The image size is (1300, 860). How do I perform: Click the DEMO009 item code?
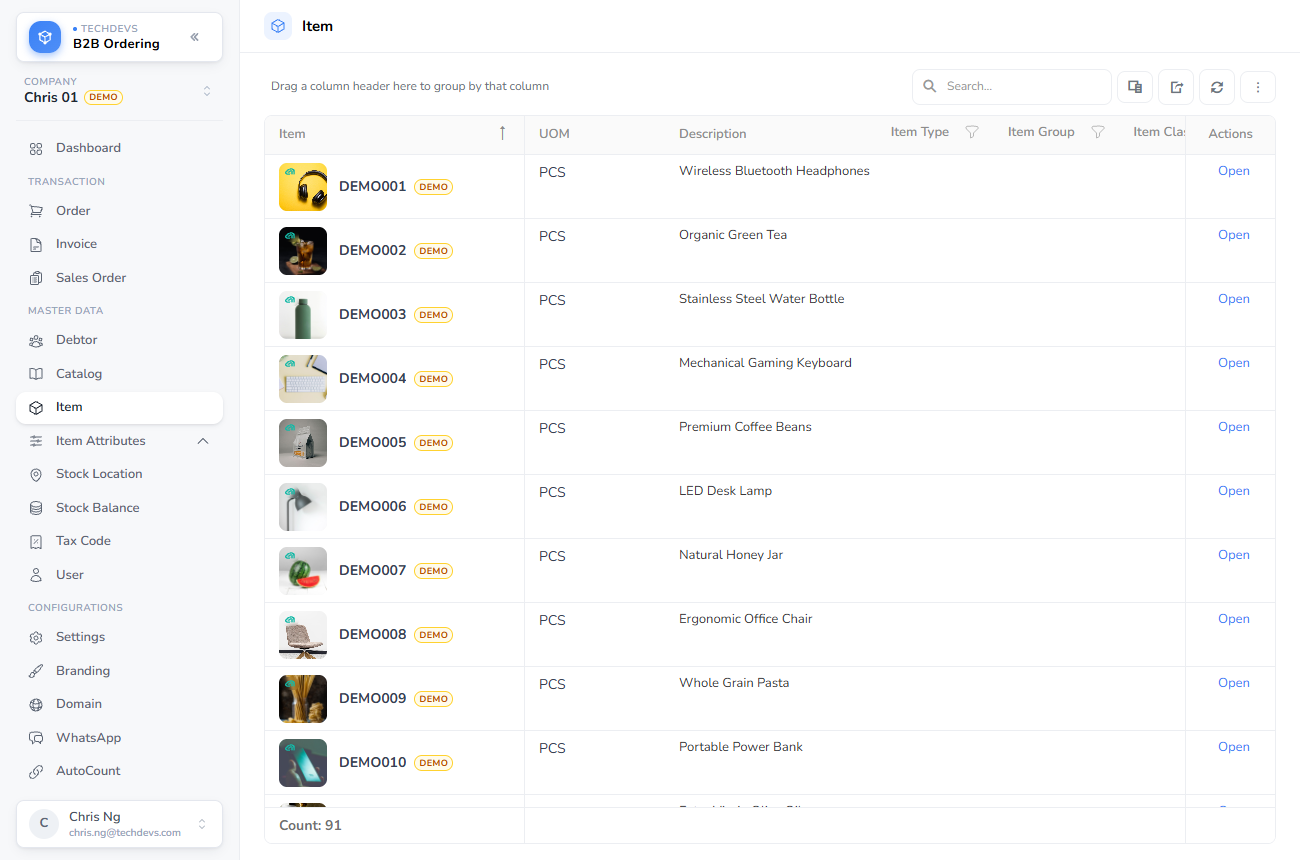click(x=373, y=699)
